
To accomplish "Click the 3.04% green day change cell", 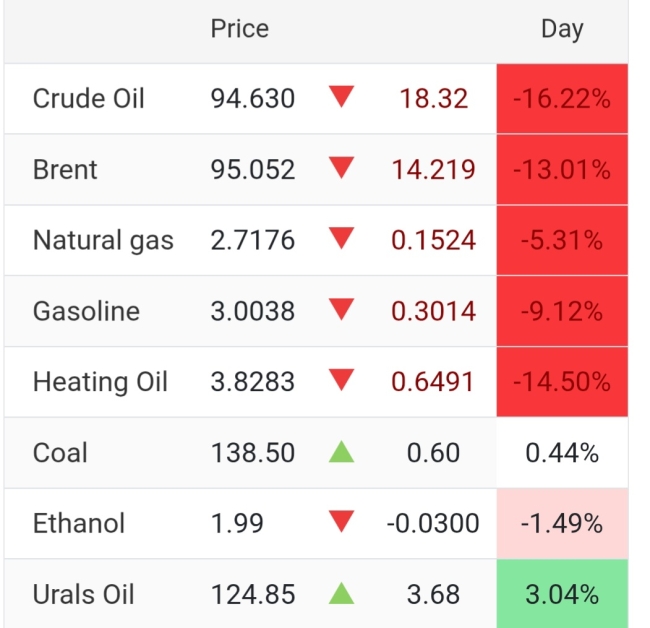I will point(562,595).
